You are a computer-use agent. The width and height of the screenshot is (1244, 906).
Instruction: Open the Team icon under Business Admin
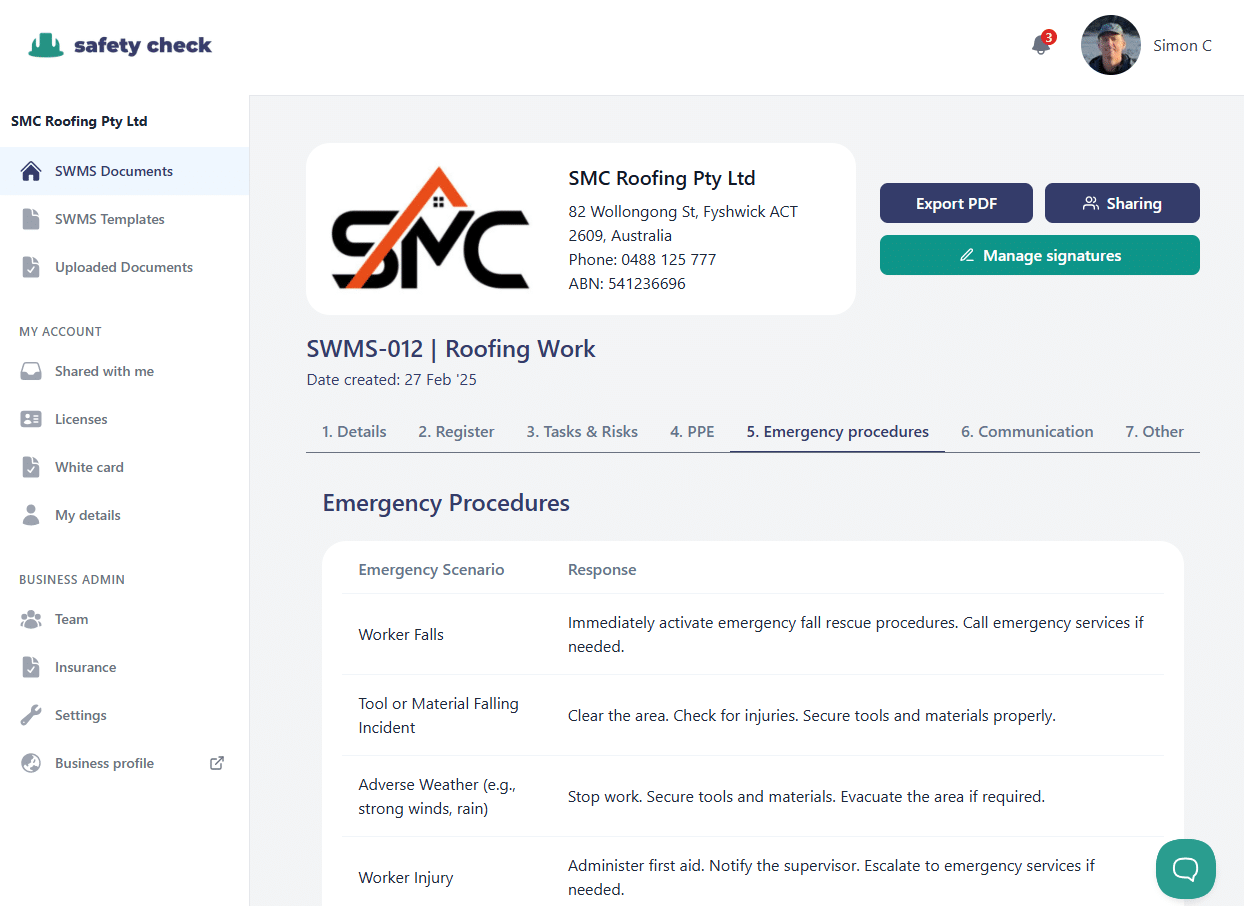click(x=32, y=619)
